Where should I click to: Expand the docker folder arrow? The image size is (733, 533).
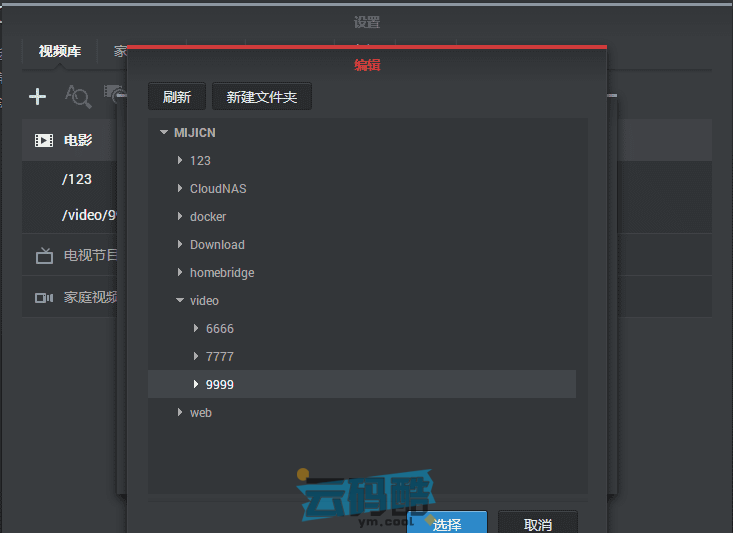180,216
